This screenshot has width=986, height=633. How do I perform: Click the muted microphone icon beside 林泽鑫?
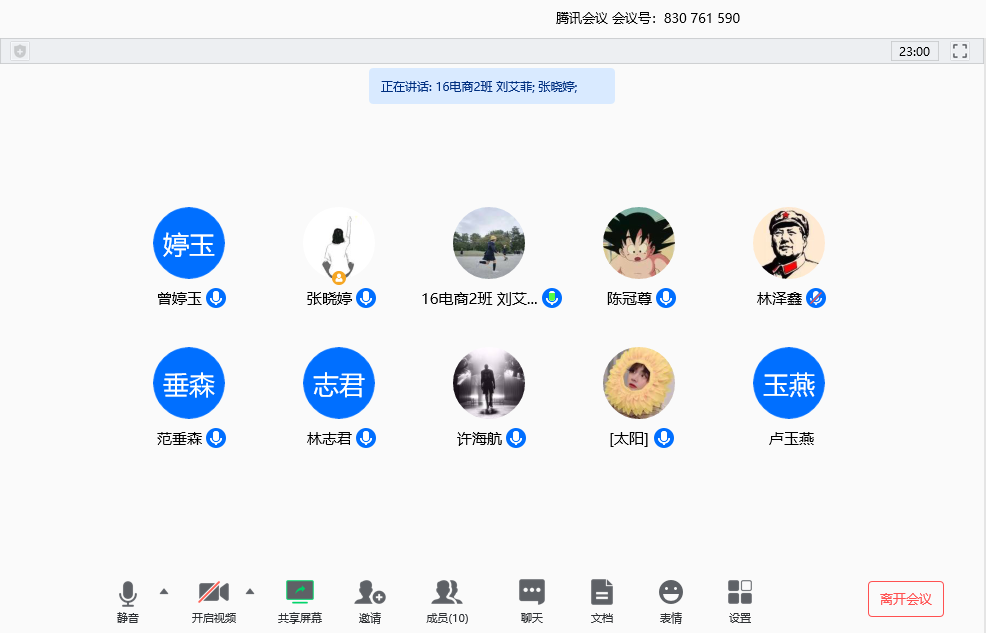(816, 298)
